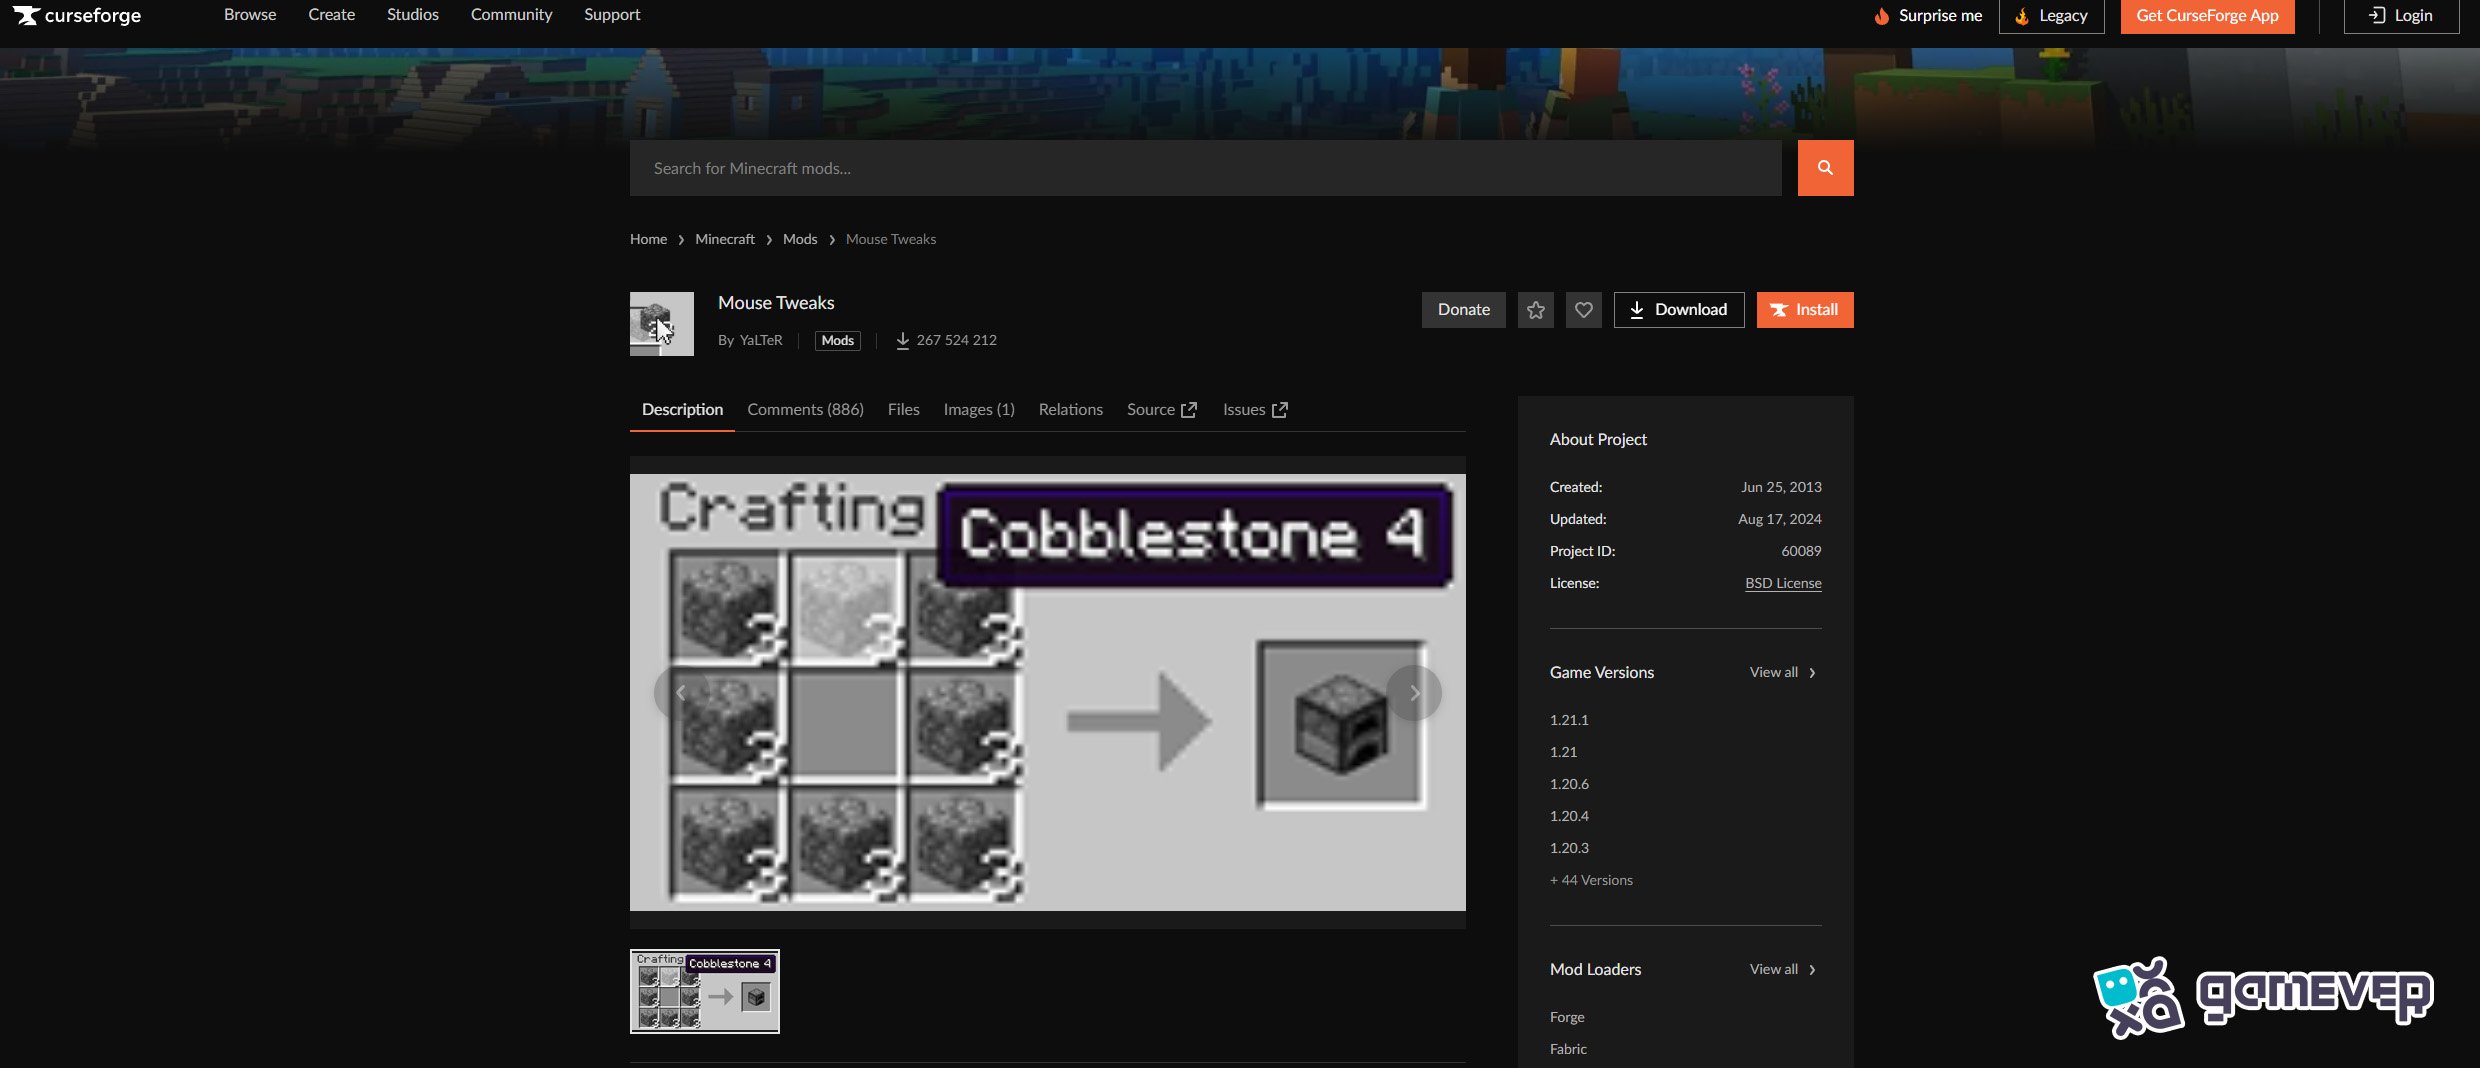
Task: Click the Search for Minecraft mods field
Action: click(x=1205, y=168)
